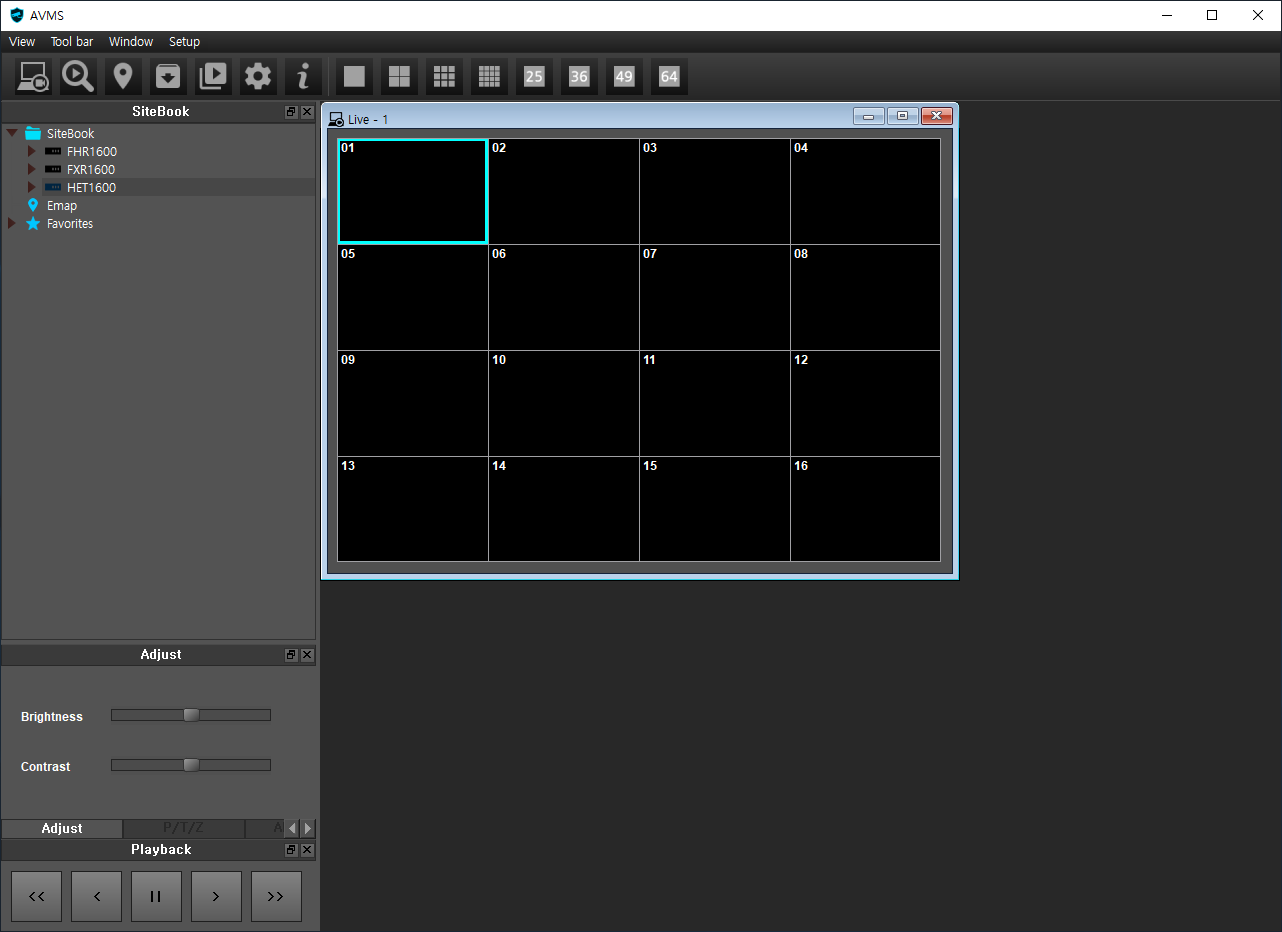Open the Live monitor toolbar icon
Screen dimensions: 1282x932
[34, 77]
